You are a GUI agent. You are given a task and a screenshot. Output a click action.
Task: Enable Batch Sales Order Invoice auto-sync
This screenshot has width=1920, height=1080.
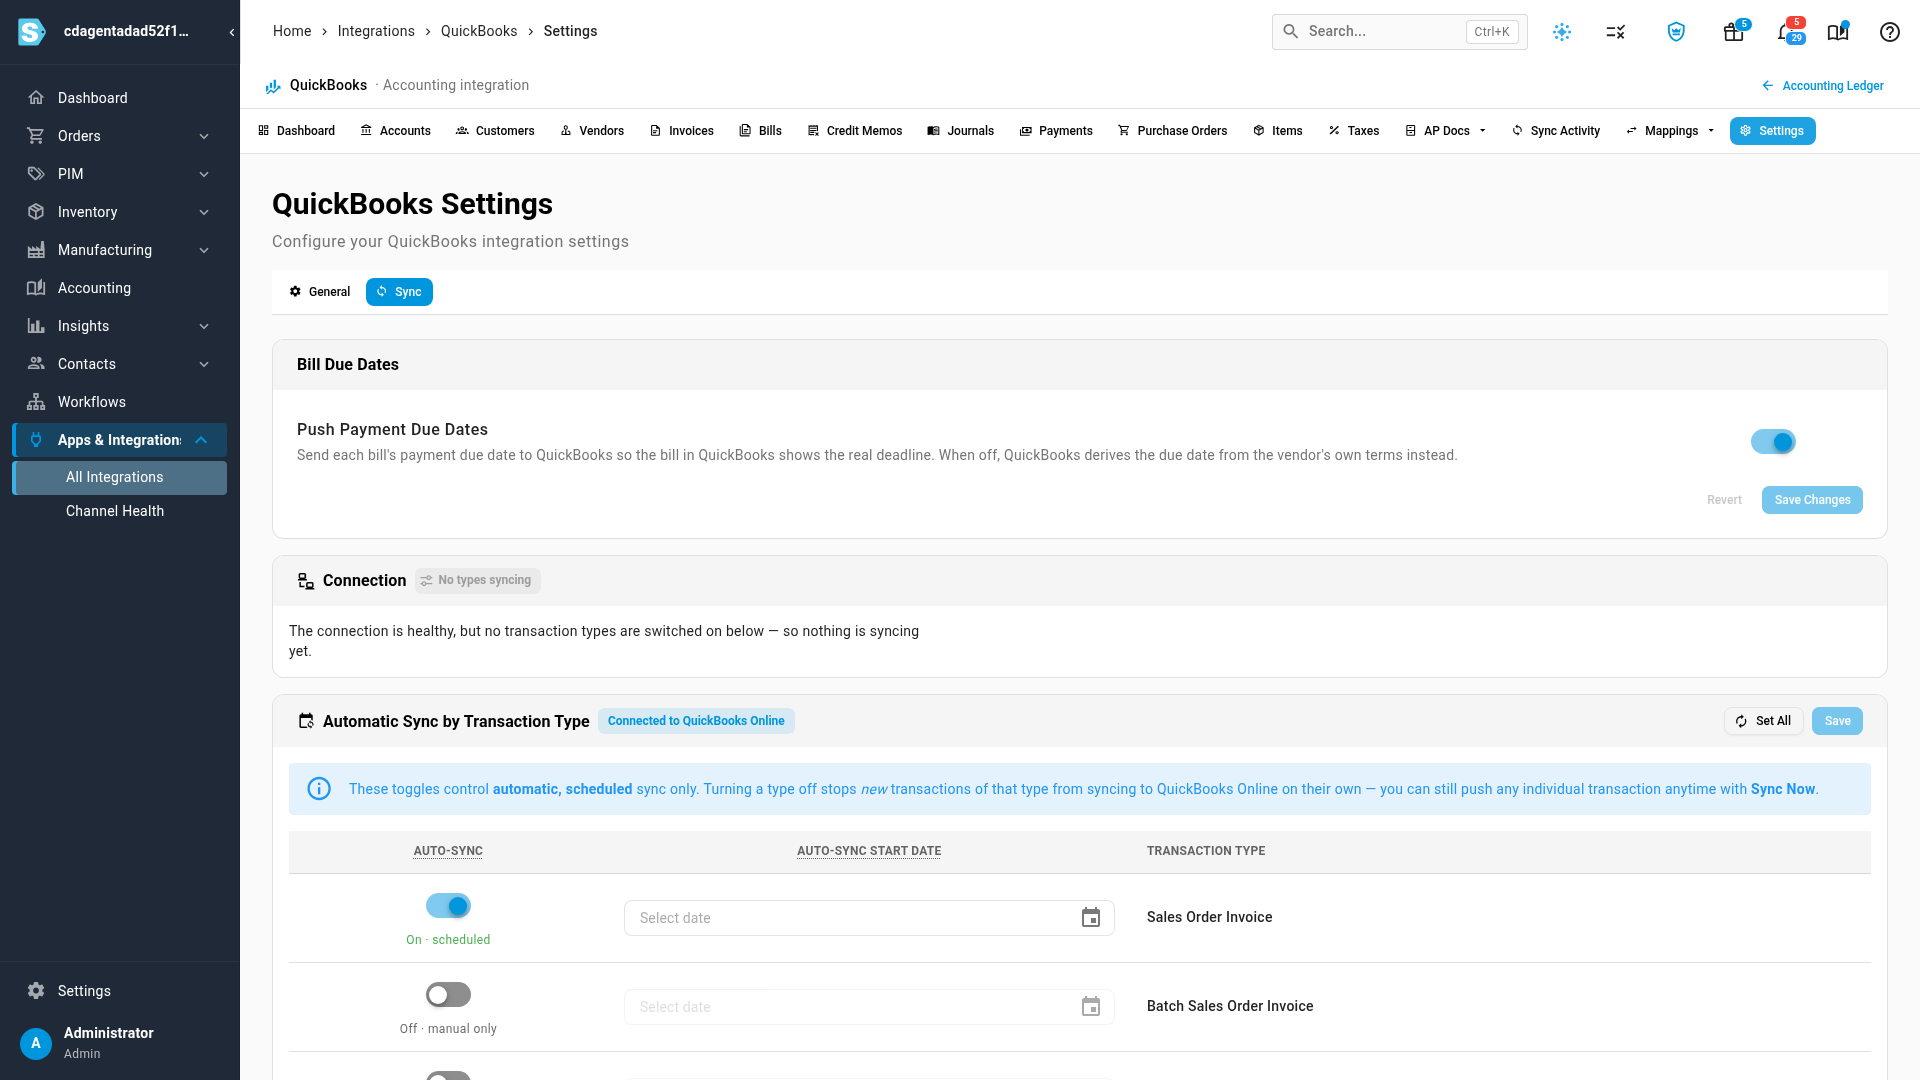[x=448, y=995]
